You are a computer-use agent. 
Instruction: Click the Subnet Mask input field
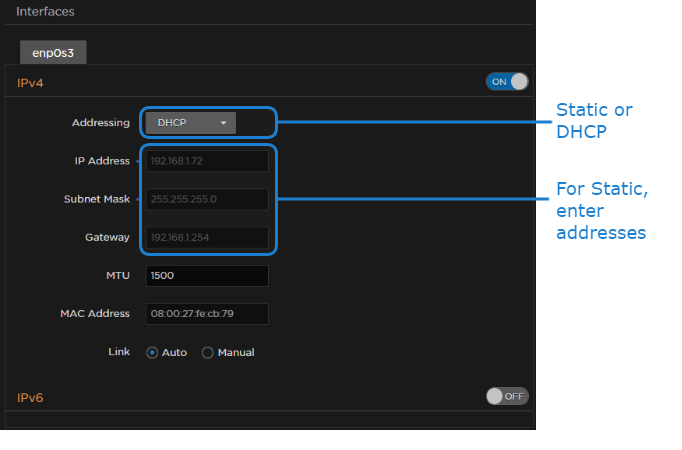pos(207,199)
